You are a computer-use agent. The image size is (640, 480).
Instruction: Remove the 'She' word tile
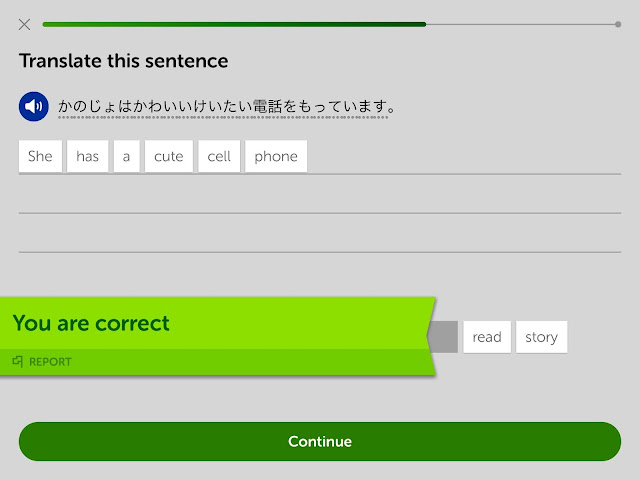40,156
